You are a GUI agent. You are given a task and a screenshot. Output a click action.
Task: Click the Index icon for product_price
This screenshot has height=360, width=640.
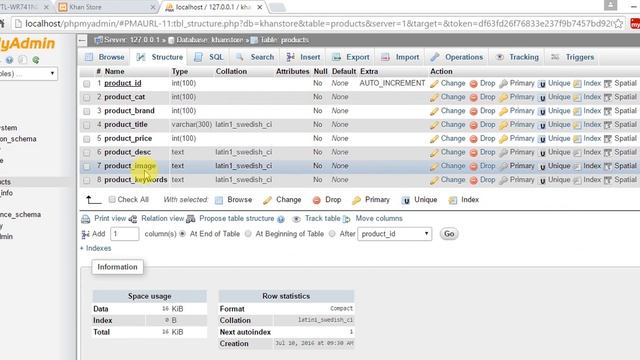(577, 139)
